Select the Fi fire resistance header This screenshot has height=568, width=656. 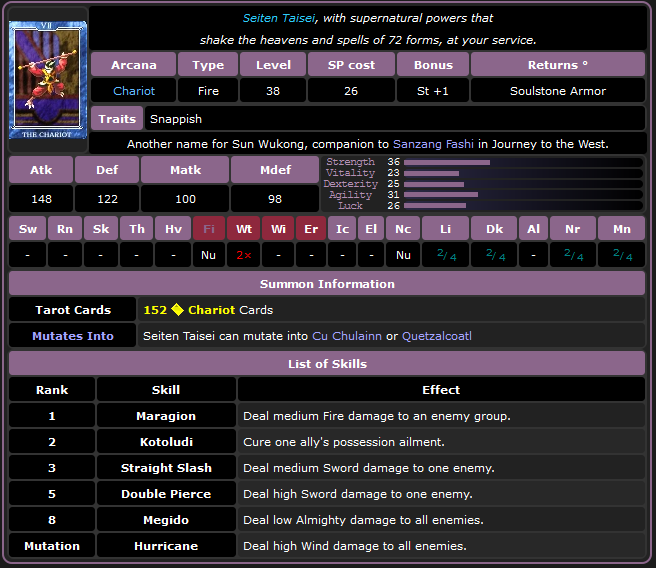(209, 229)
